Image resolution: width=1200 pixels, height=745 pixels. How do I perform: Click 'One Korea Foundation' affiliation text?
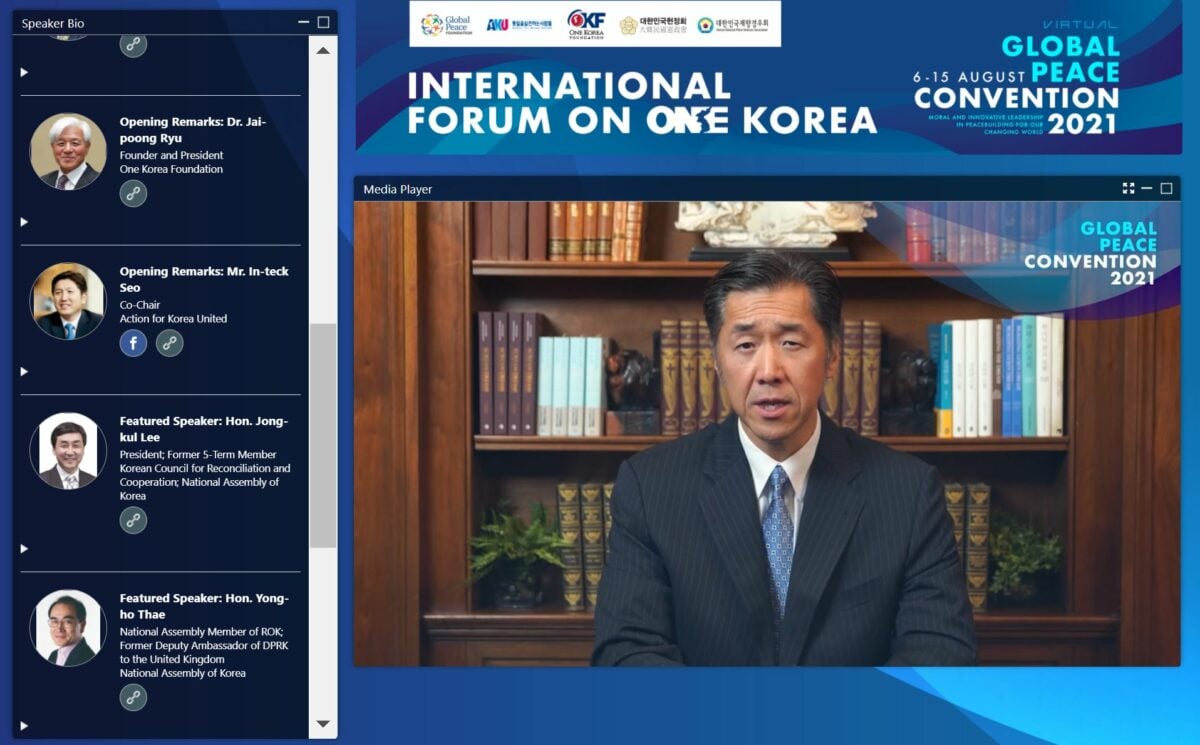tap(171, 169)
